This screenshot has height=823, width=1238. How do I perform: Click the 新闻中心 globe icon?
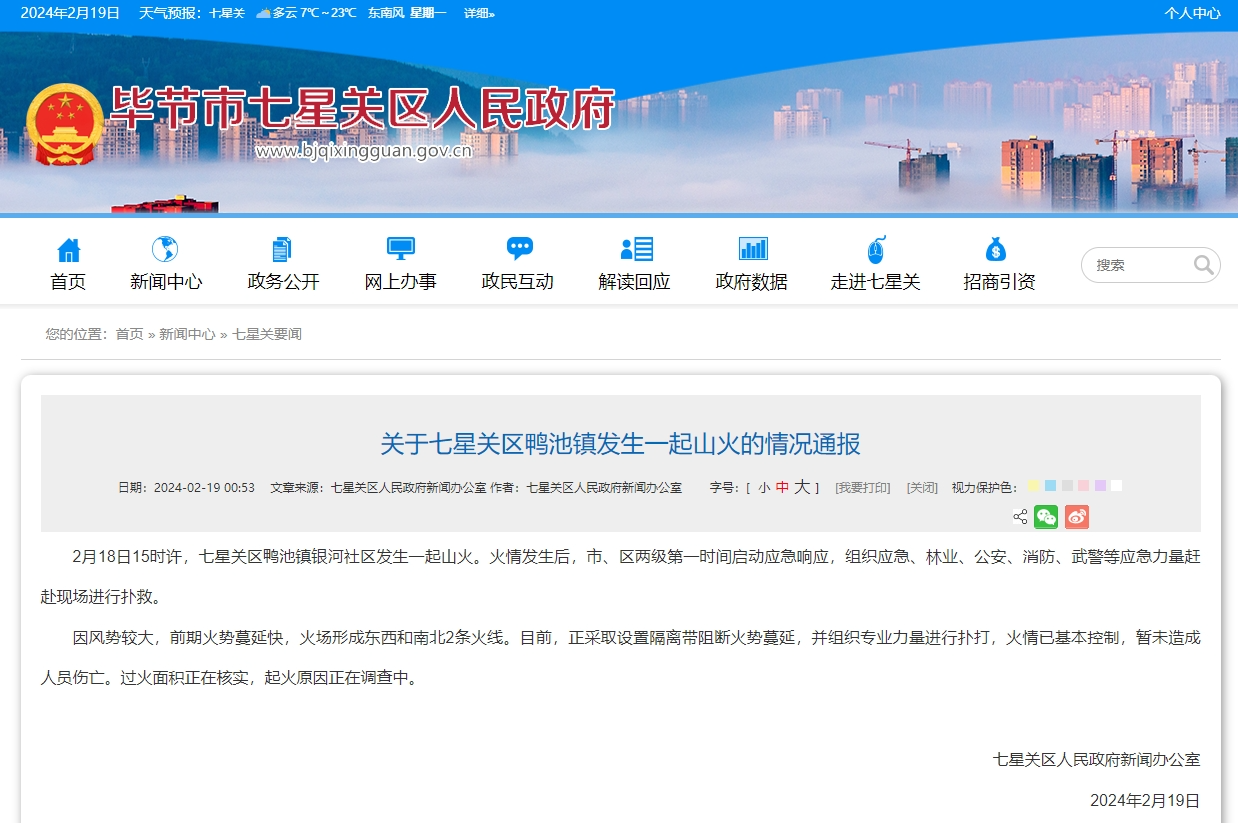(166, 247)
